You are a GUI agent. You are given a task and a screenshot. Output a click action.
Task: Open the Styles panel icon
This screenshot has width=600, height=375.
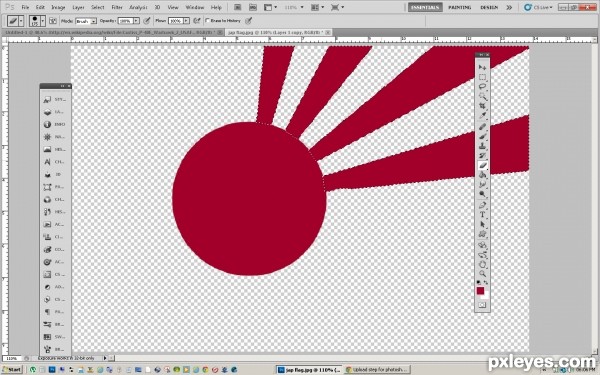47,99
